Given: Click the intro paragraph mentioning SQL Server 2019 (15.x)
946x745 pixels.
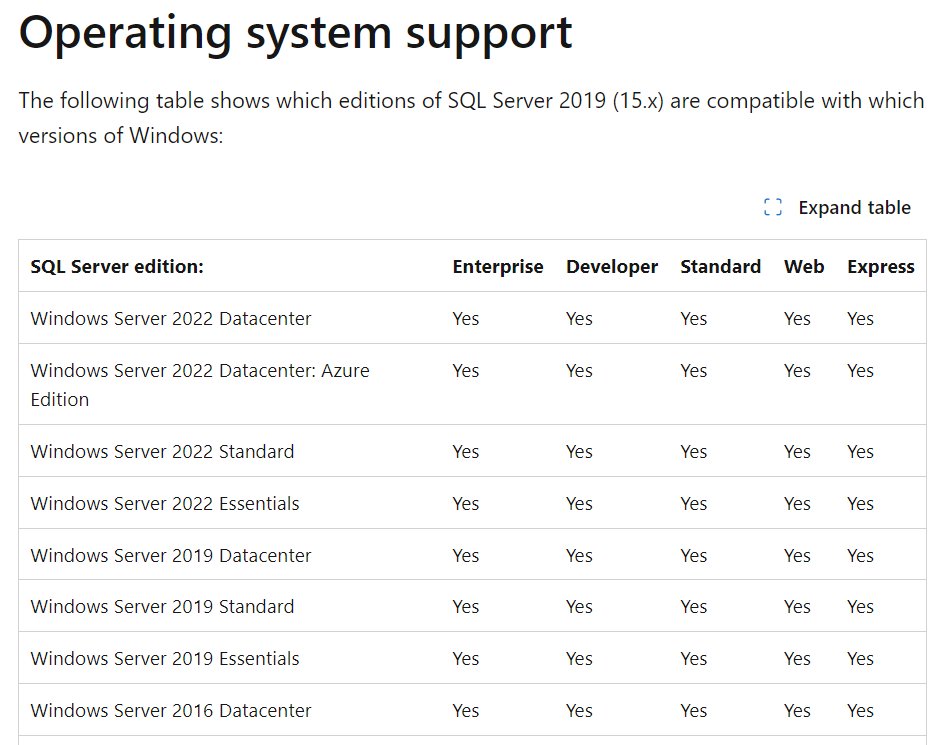Looking at the screenshot, I should click(x=471, y=118).
